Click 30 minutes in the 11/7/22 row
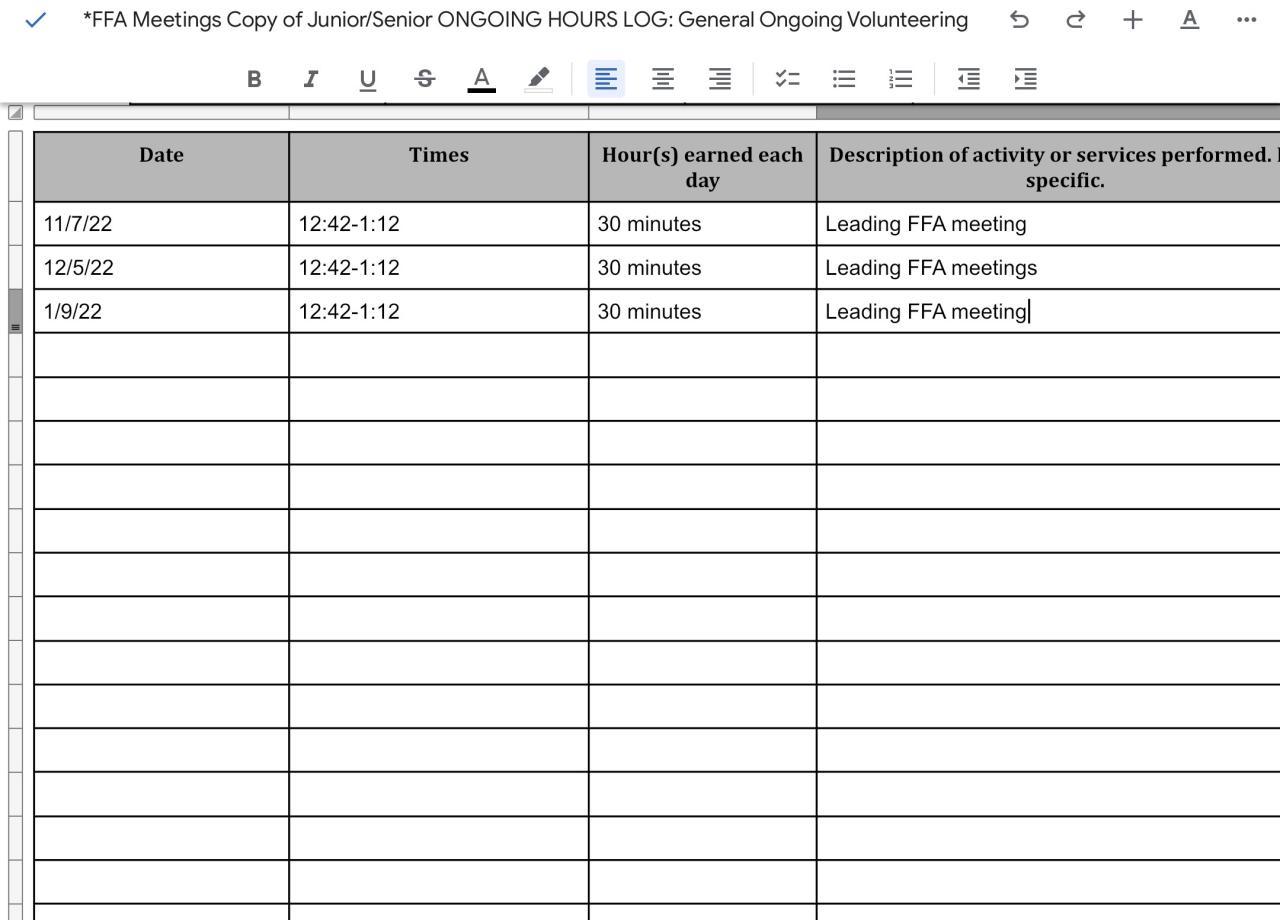This screenshot has width=1280, height=920. click(x=650, y=224)
